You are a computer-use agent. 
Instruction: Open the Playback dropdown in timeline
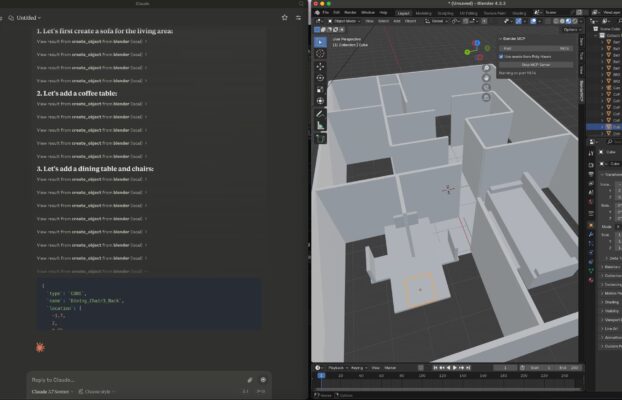pos(338,368)
